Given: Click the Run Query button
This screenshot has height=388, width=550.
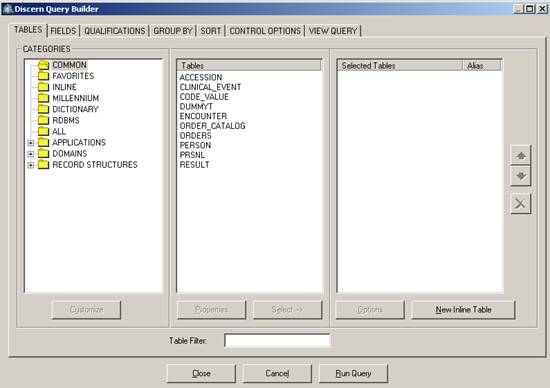Looking at the screenshot, I should click(x=353, y=374).
